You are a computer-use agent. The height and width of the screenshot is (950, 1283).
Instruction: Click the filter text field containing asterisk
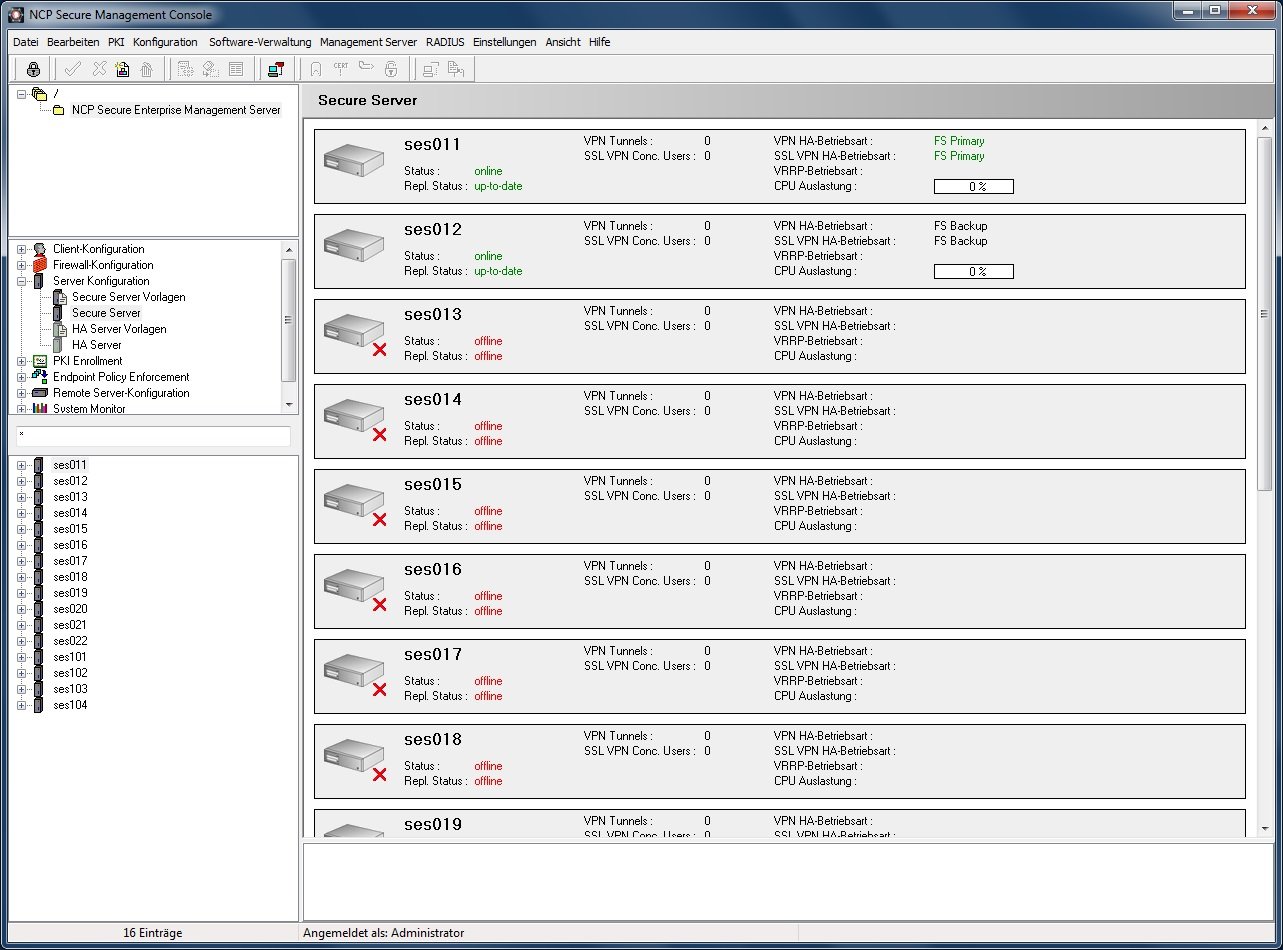[x=153, y=436]
